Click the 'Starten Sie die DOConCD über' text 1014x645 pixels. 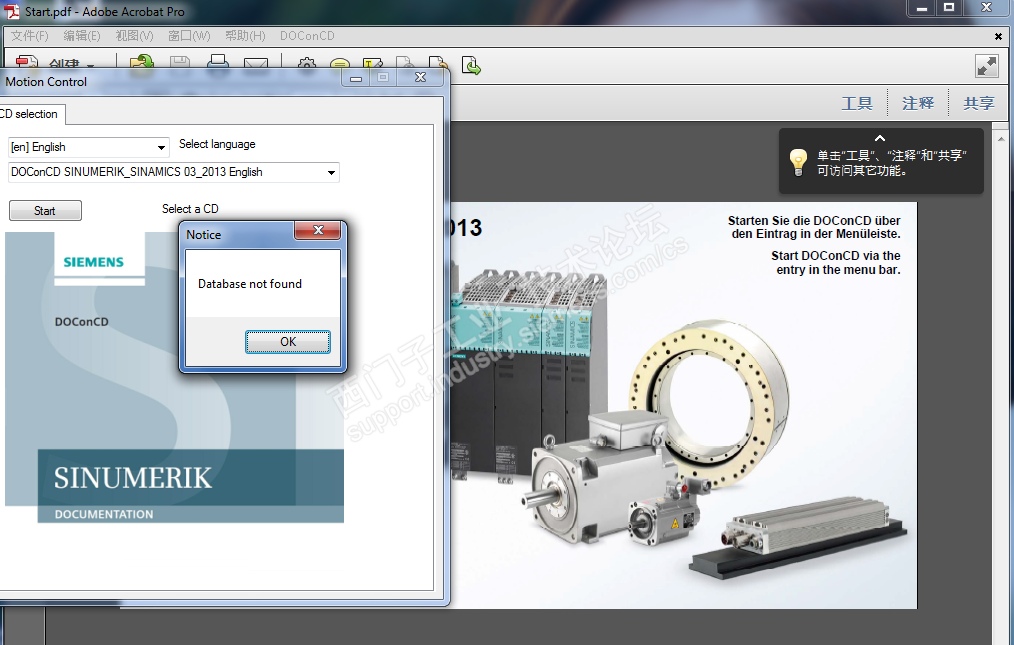(814, 227)
